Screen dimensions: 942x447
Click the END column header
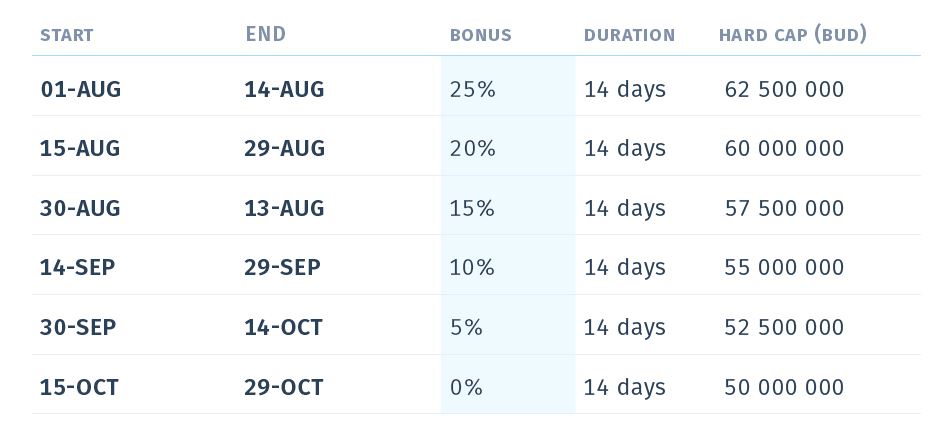(265, 34)
